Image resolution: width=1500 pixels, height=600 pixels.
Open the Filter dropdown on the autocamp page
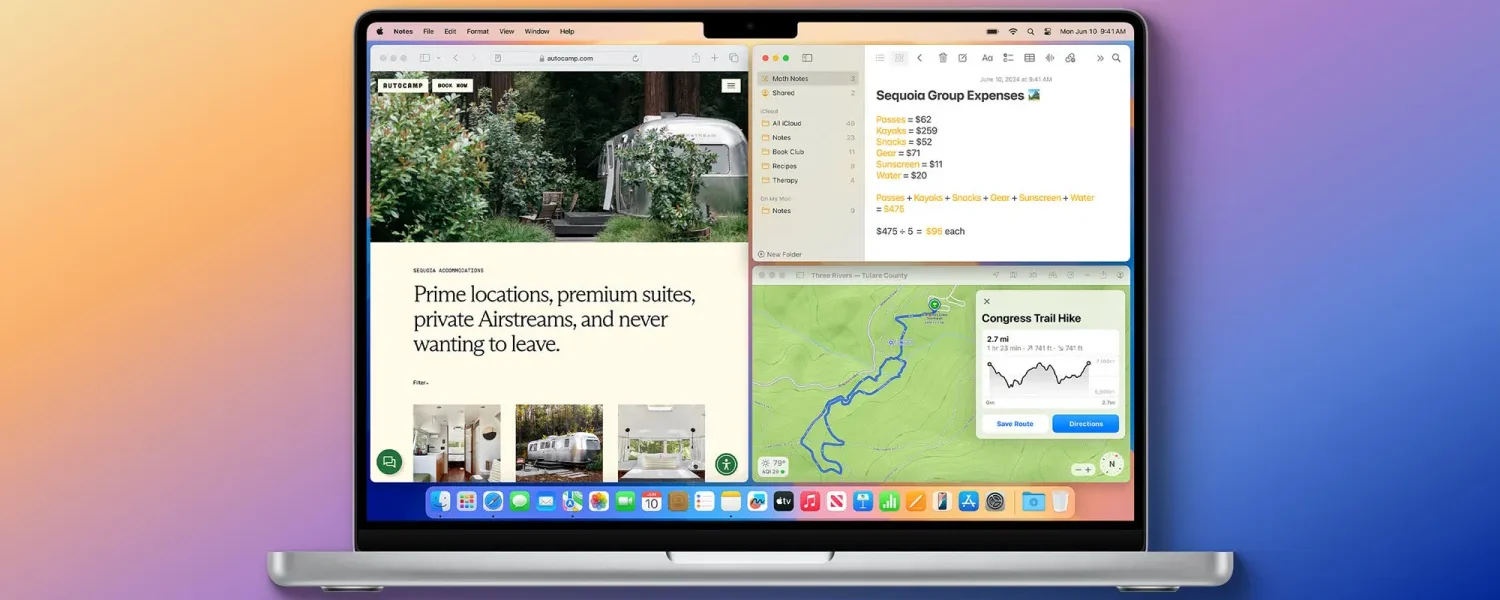pos(420,381)
